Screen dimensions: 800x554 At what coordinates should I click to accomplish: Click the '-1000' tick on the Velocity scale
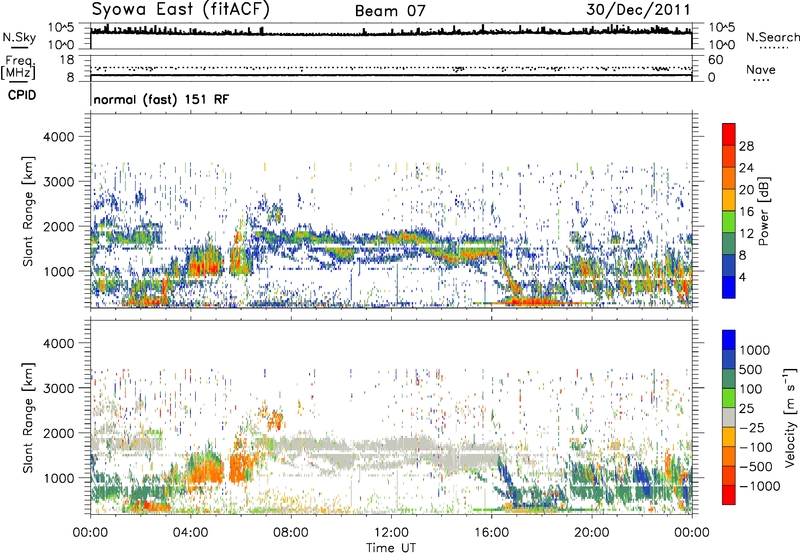760,486
